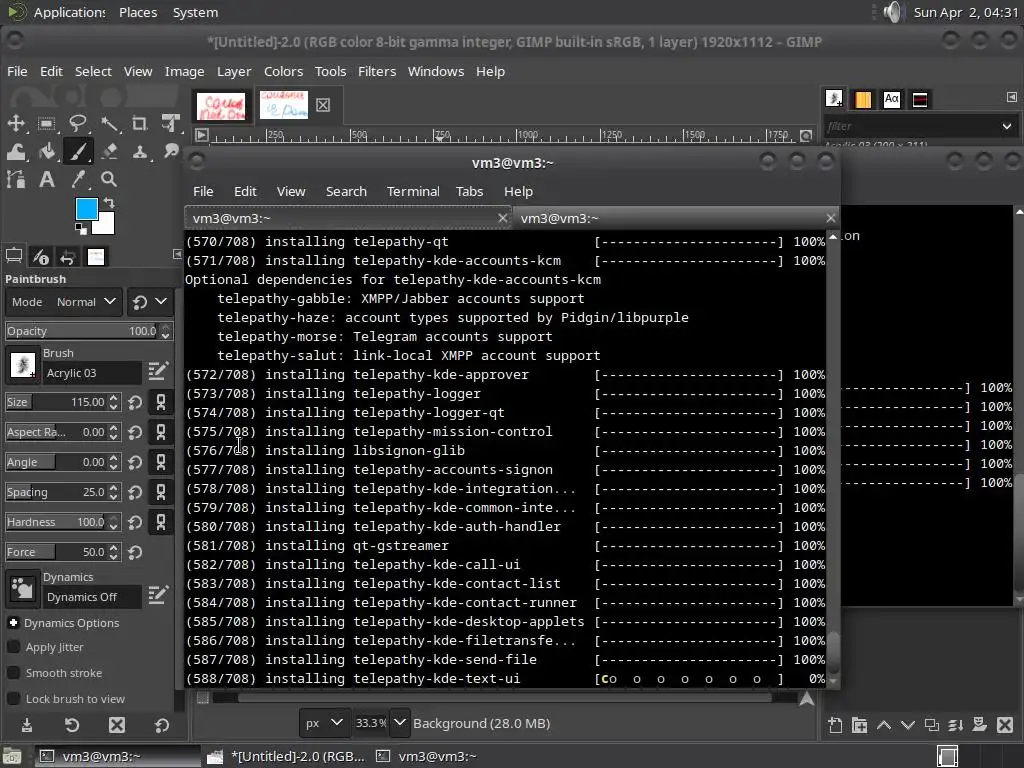Select the Color Picker tool
The image size is (1024, 768).
pos(78,179)
